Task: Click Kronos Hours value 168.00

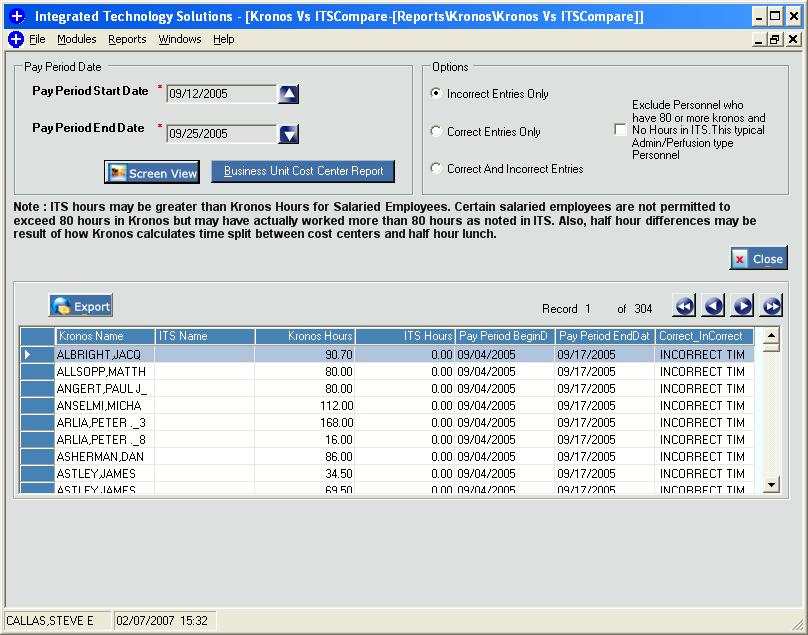Action: (x=336, y=423)
